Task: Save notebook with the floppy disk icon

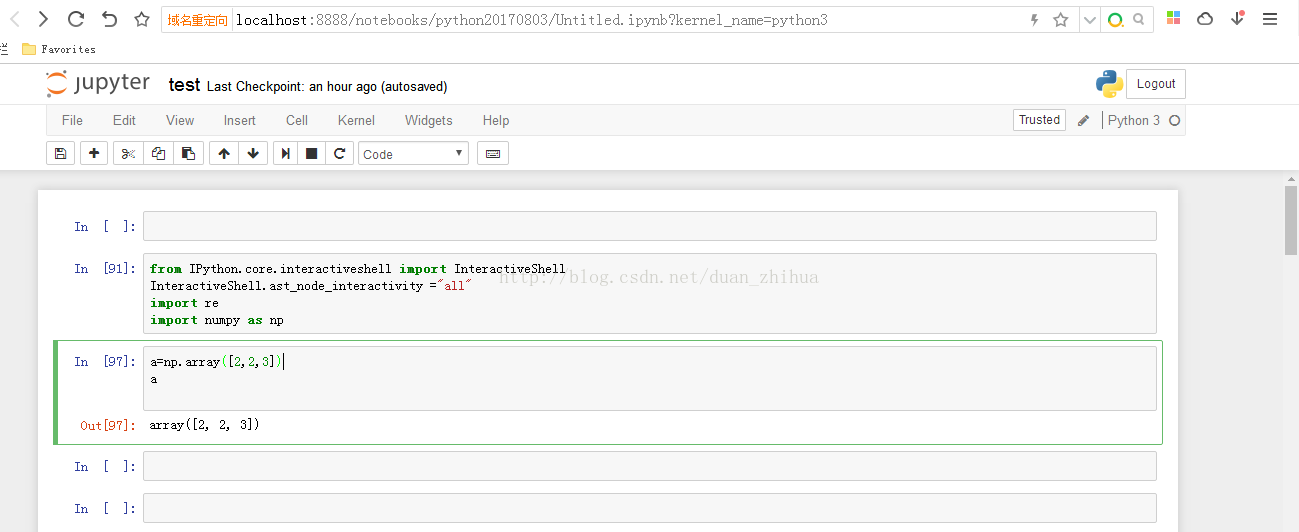Action: (60, 153)
